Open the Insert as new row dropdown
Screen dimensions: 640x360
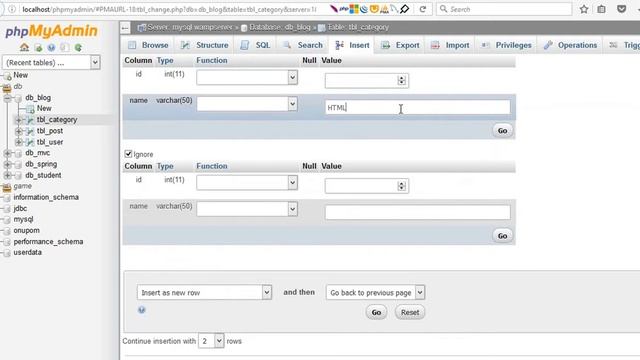coord(204,293)
